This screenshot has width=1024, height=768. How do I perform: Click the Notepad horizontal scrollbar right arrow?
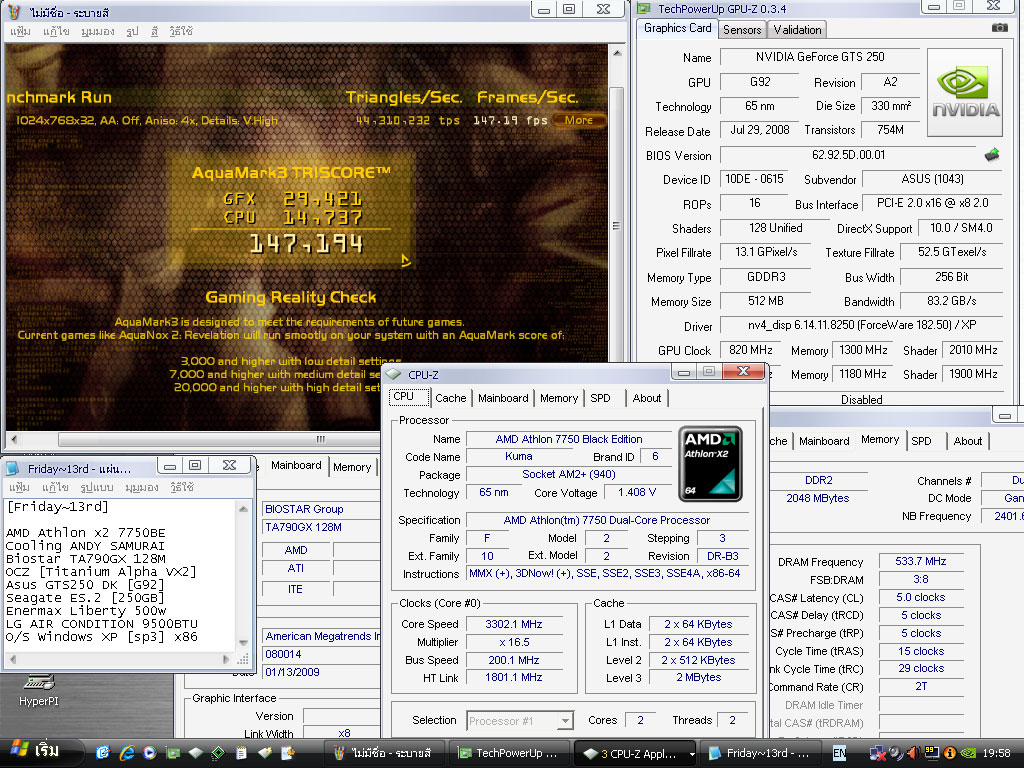coord(226,659)
